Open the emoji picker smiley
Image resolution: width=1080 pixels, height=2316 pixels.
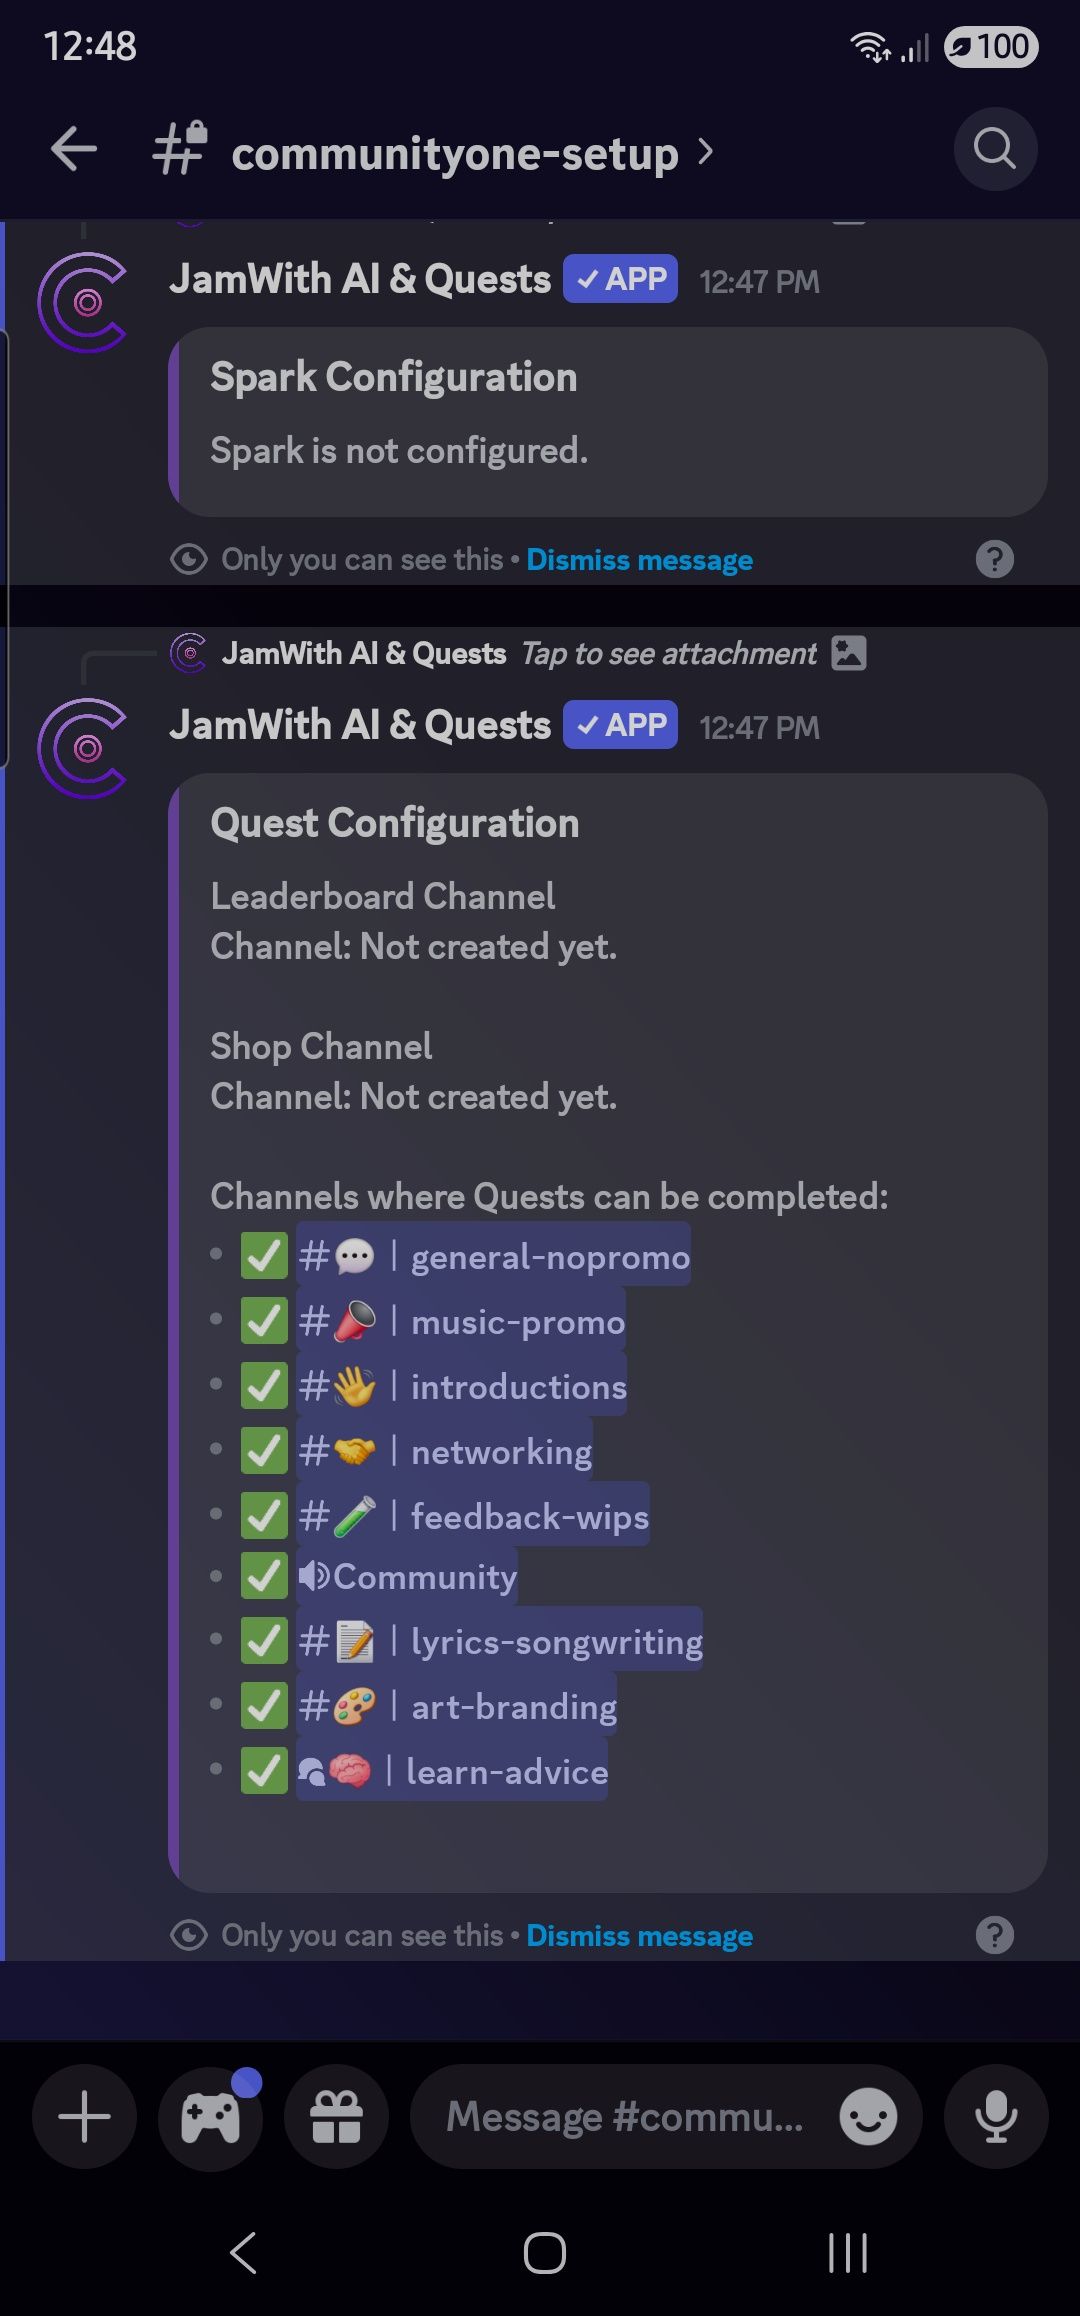coord(867,2116)
